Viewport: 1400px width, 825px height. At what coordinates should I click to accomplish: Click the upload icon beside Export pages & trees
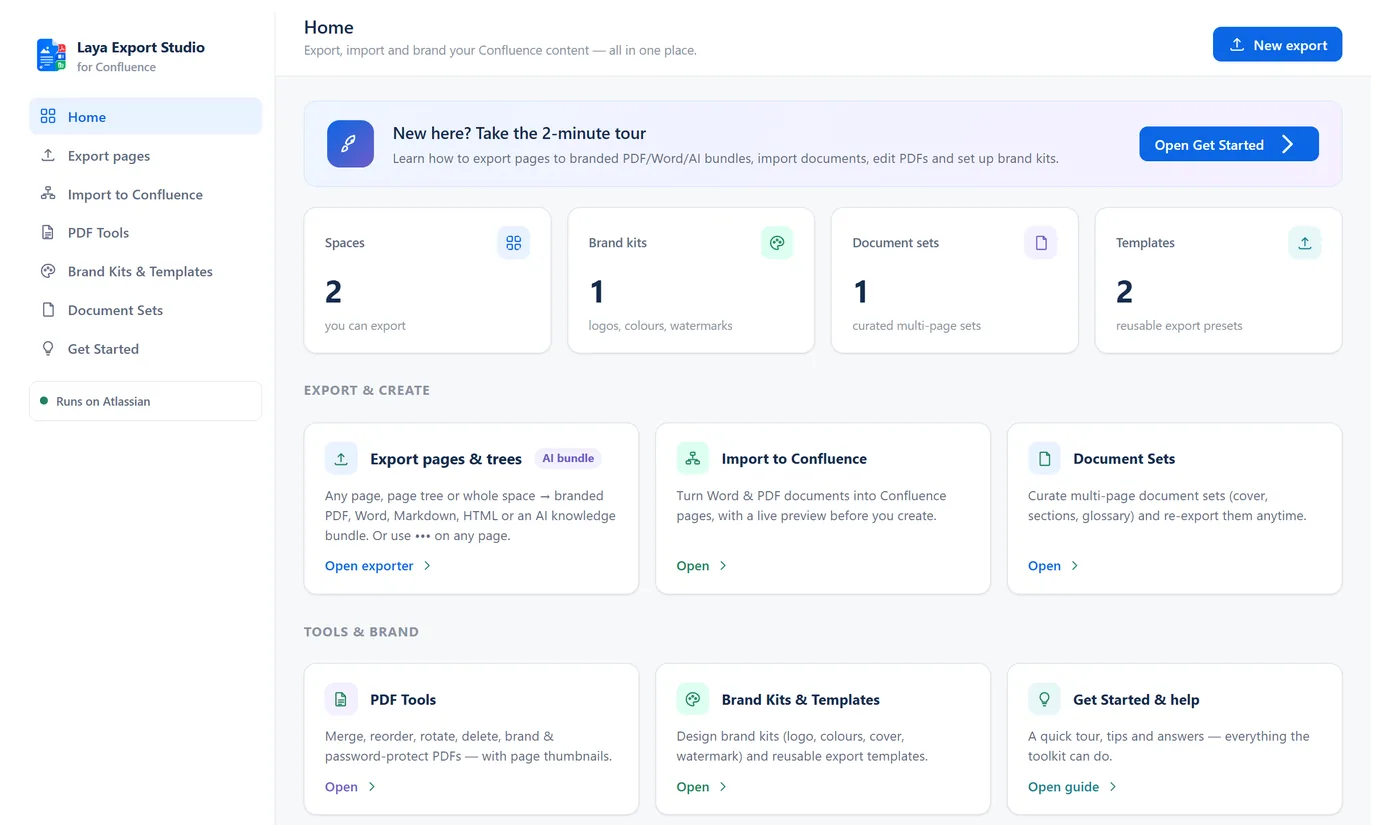(x=341, y=458)
